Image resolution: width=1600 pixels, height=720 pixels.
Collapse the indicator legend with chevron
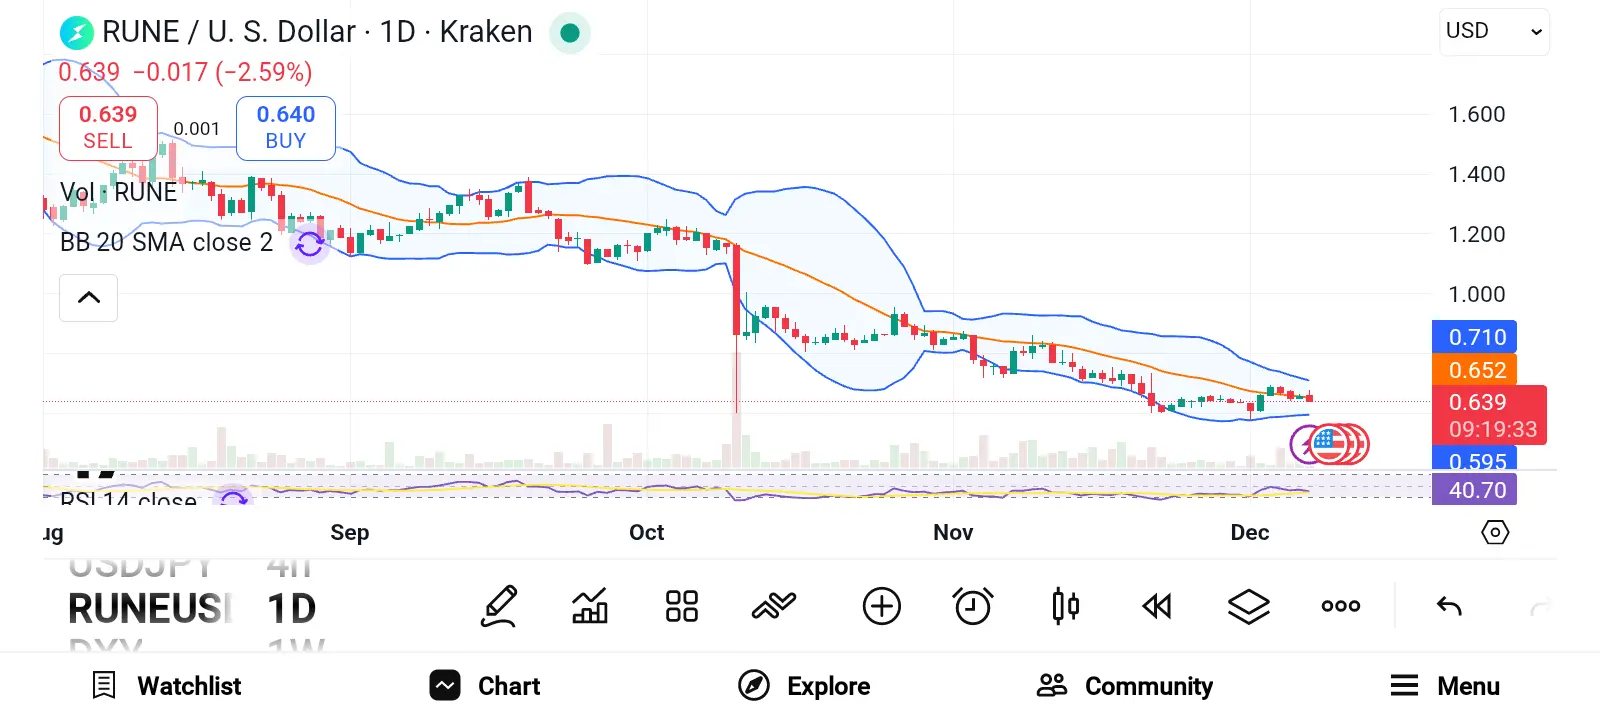pos(89,298)
